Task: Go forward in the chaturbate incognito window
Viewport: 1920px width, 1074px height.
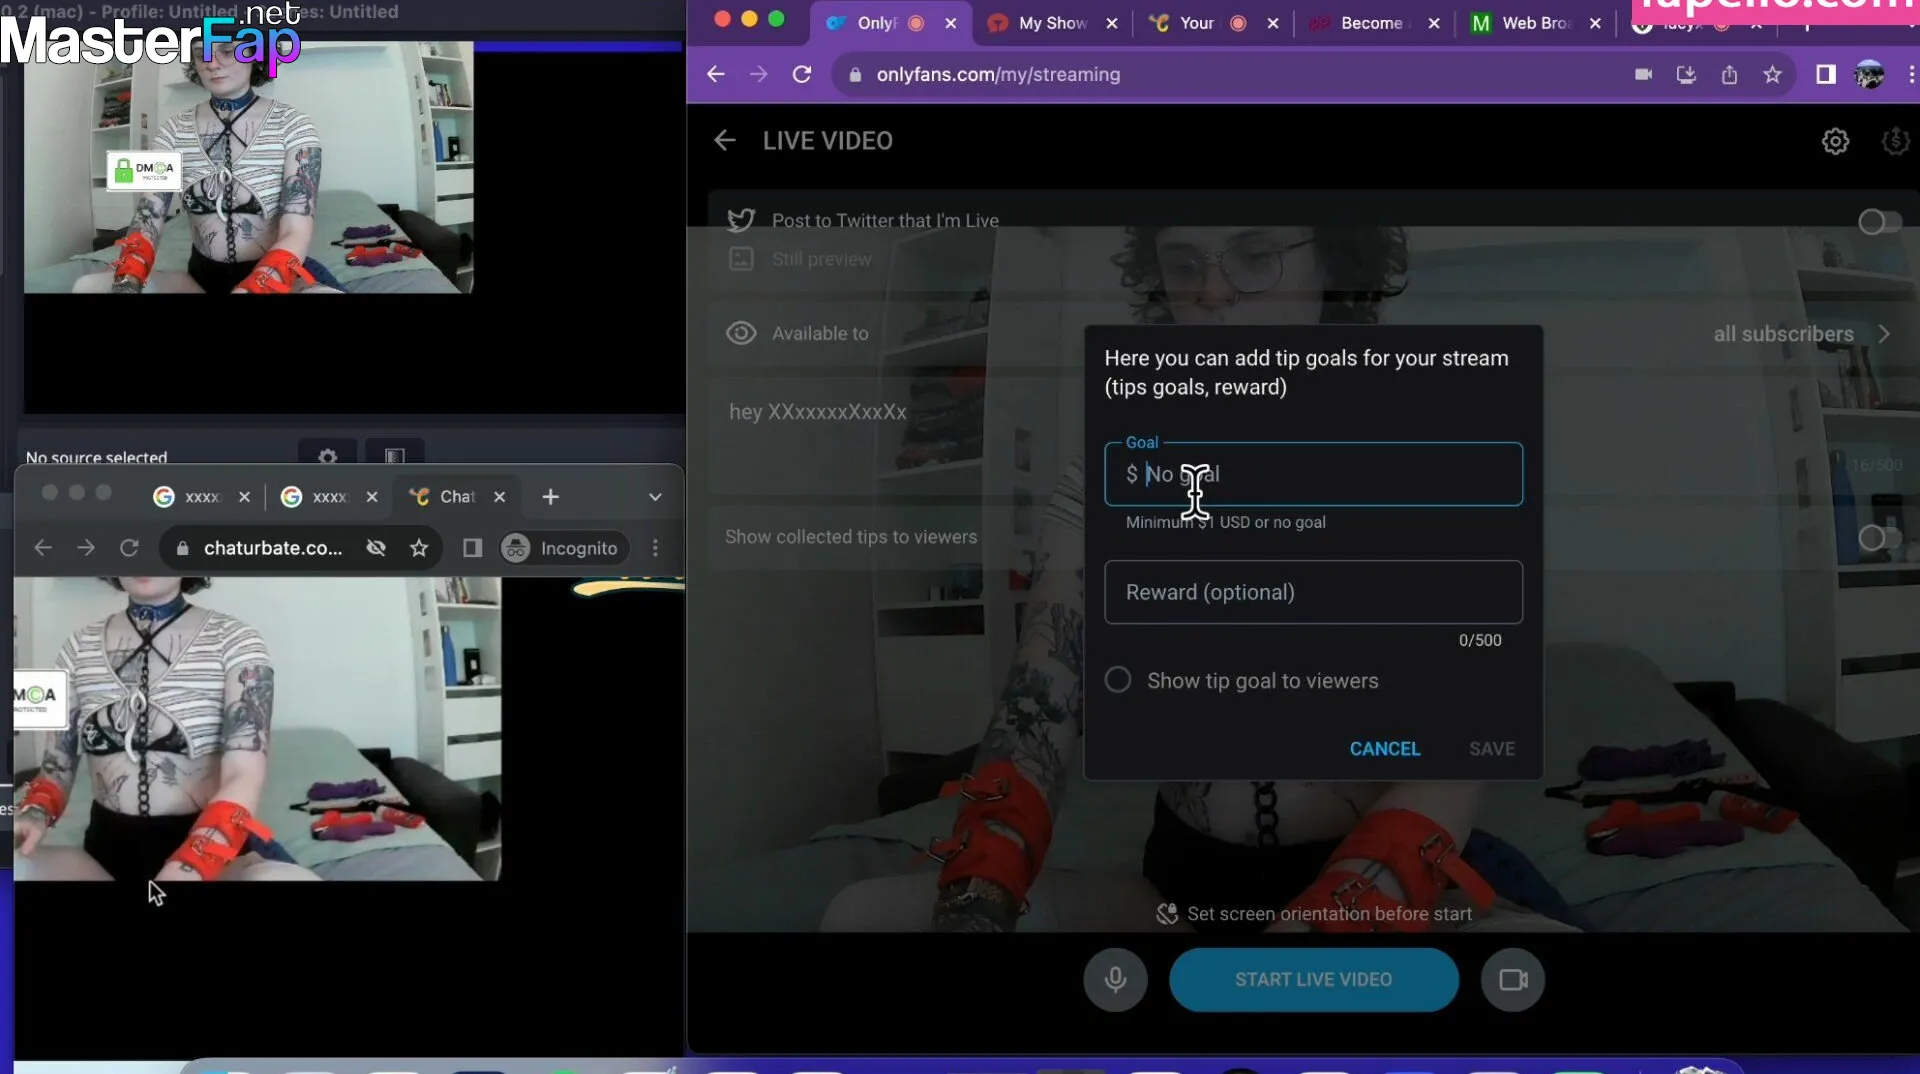Action: tap(86, 548)
